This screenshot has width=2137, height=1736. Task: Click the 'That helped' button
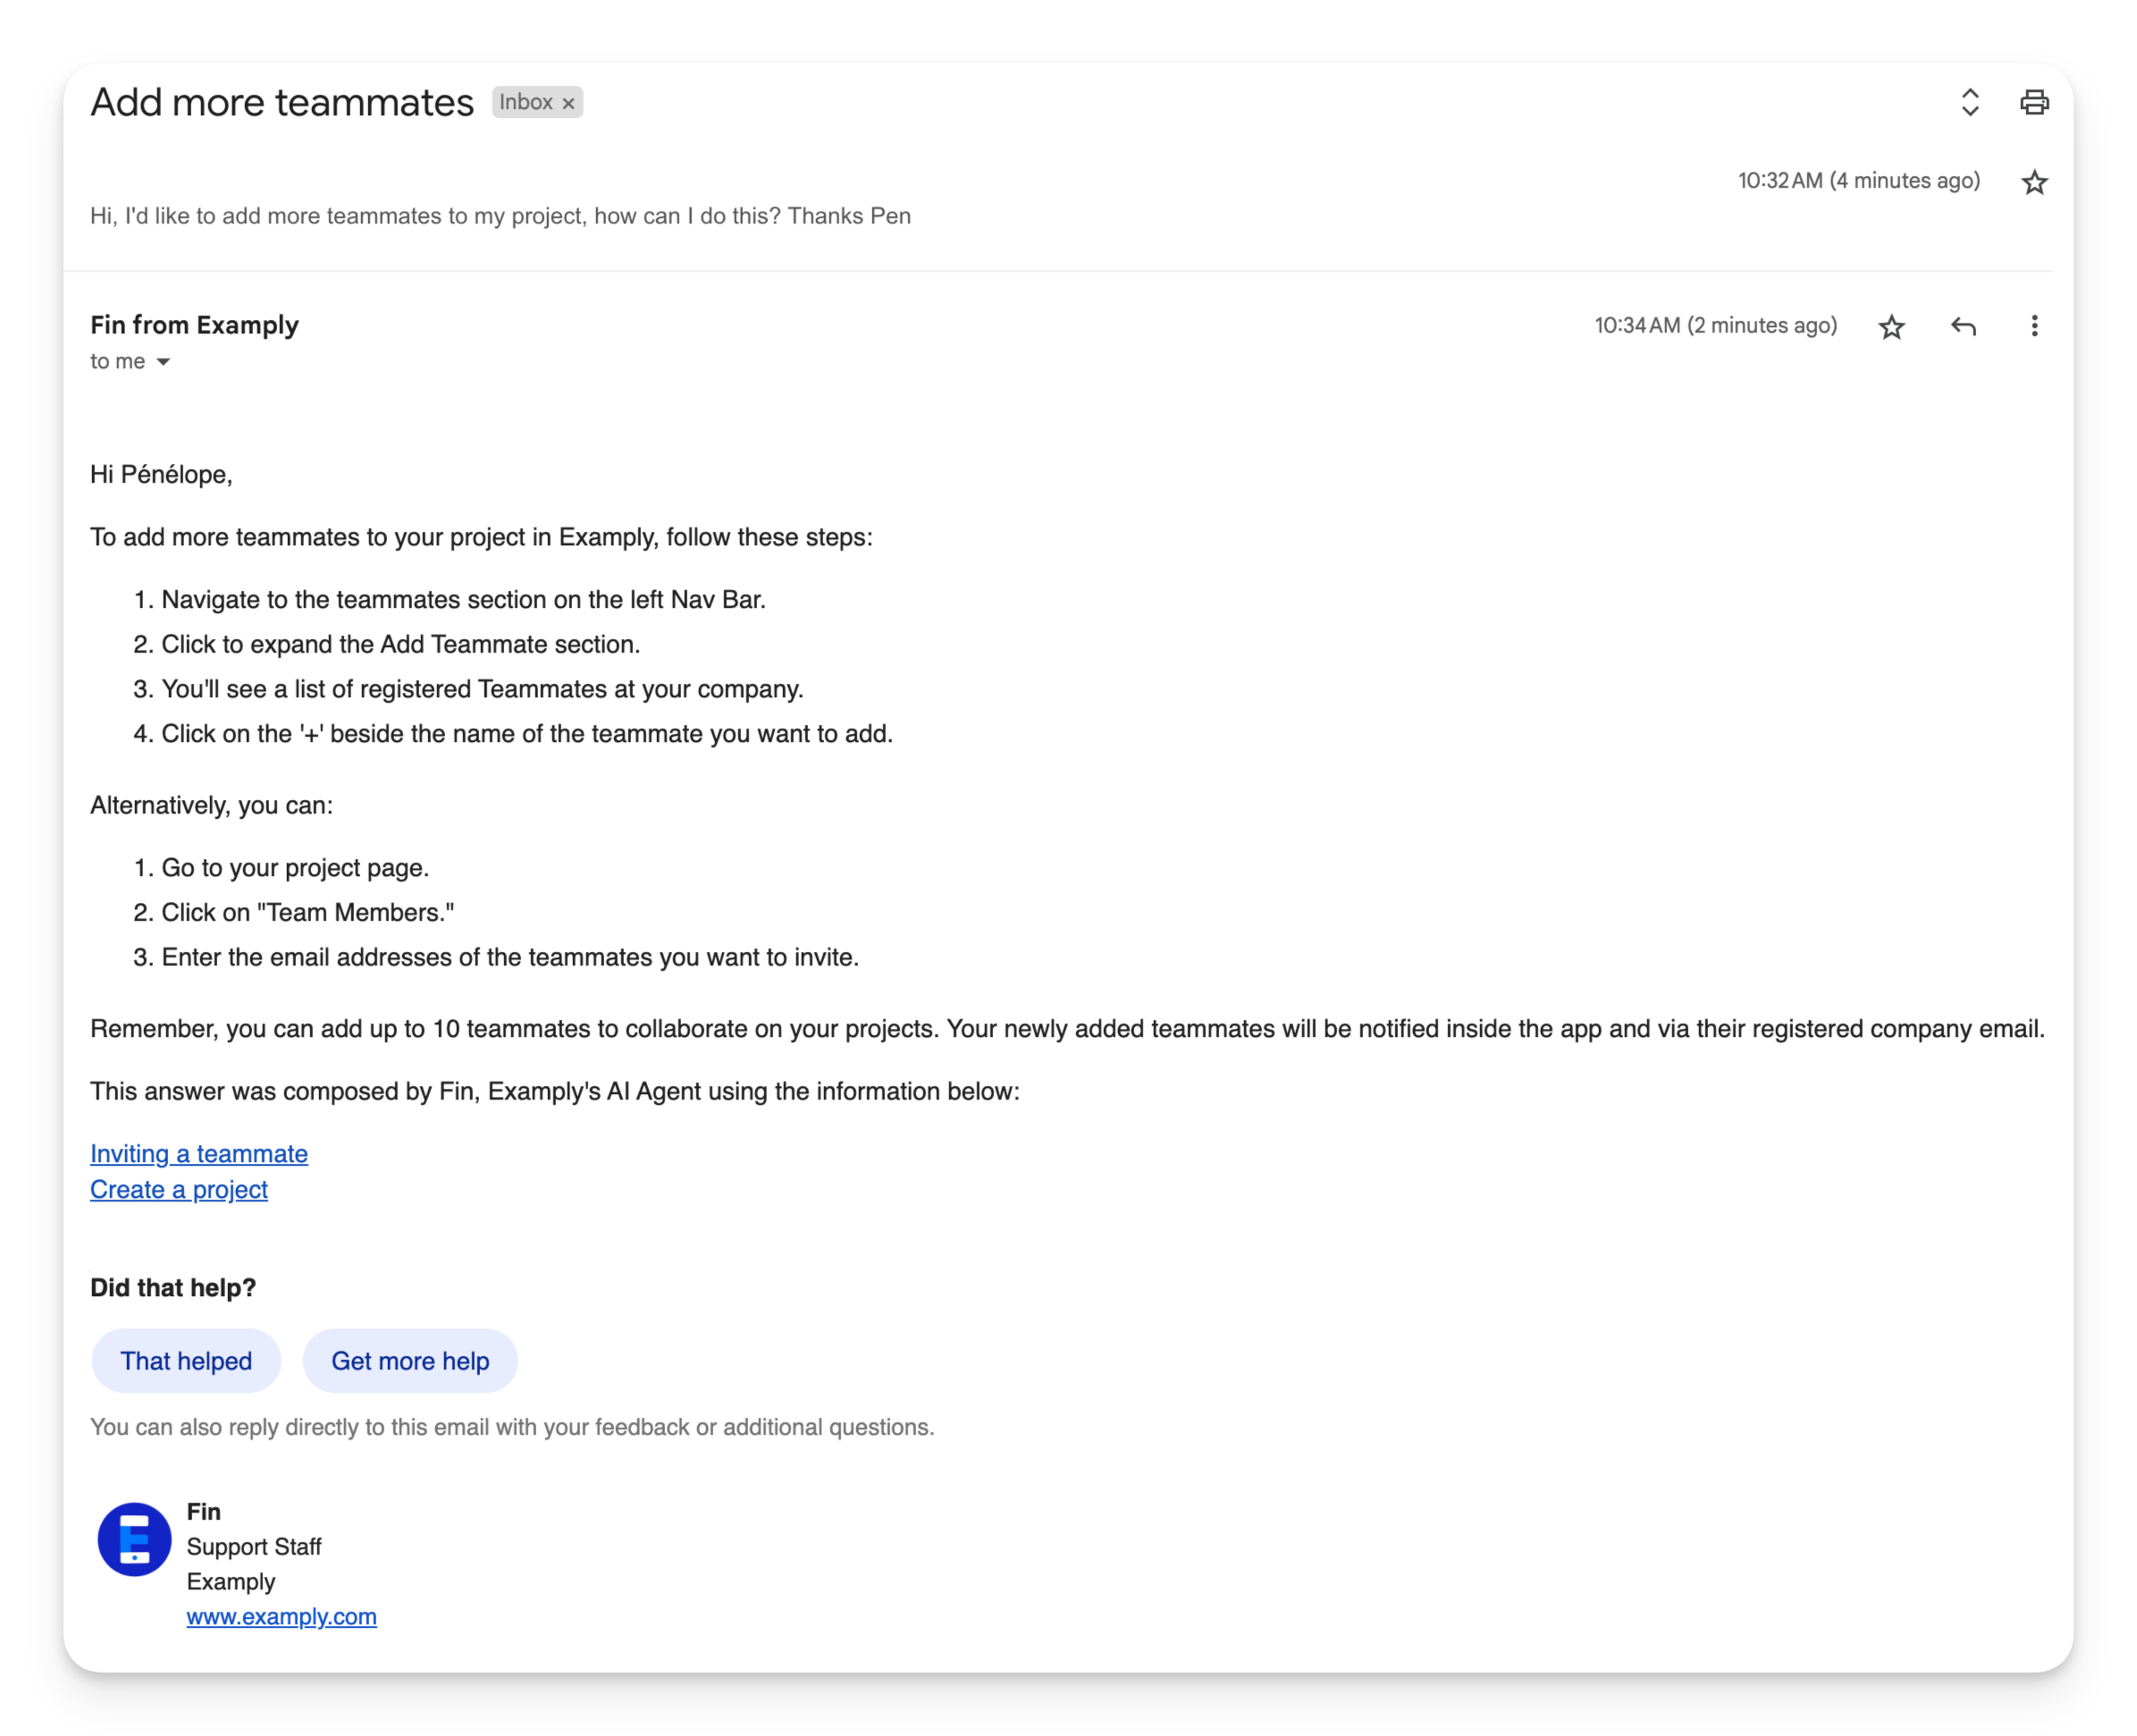(186, 1361)
